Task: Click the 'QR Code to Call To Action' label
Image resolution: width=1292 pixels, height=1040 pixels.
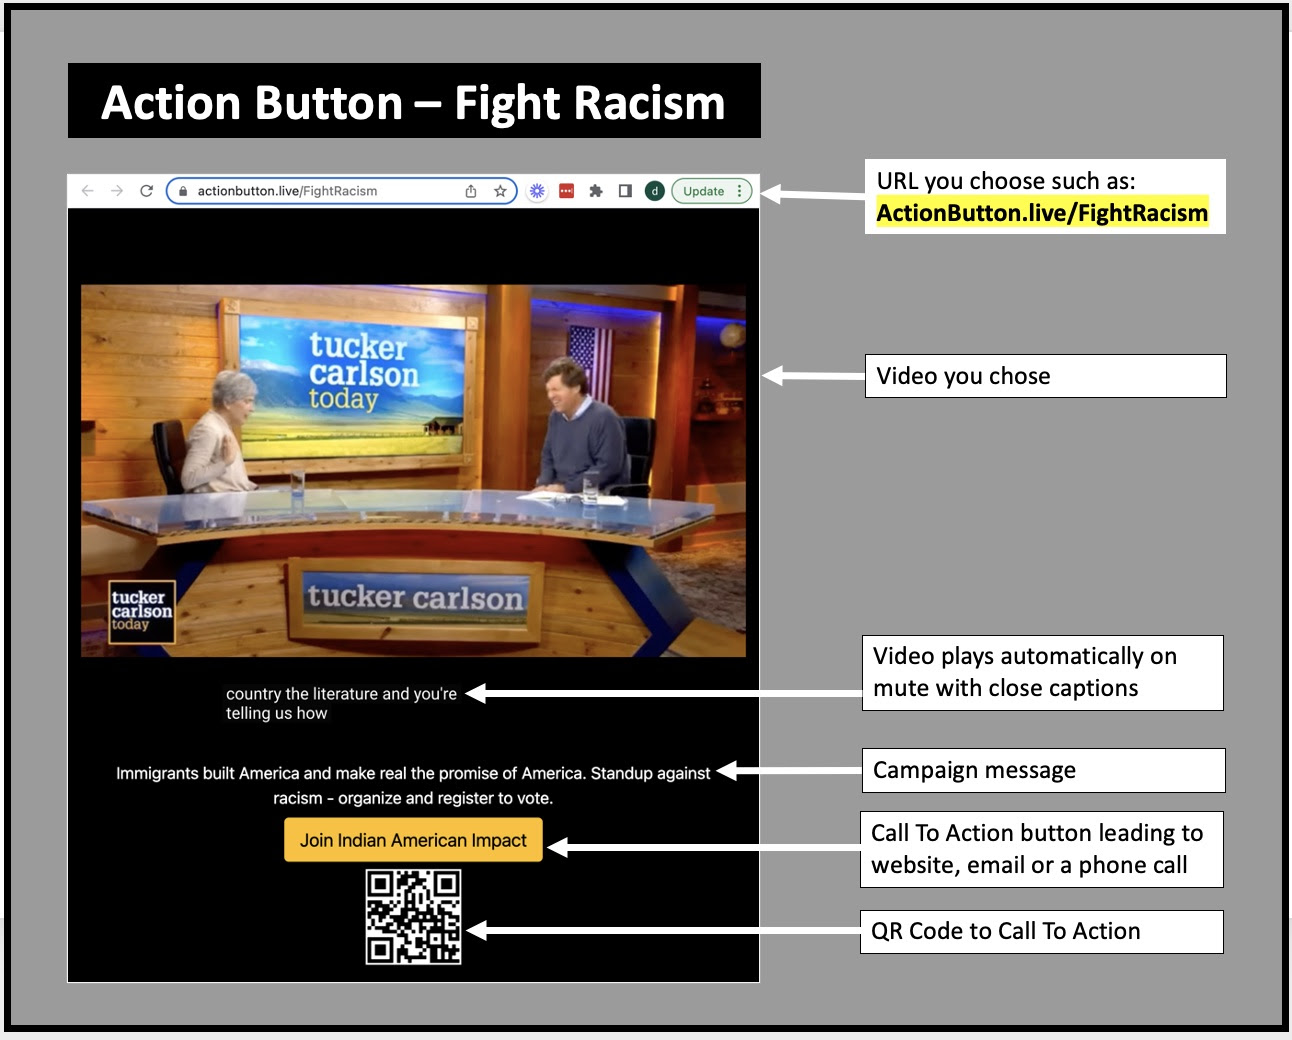Action: tap(1041, 931)
